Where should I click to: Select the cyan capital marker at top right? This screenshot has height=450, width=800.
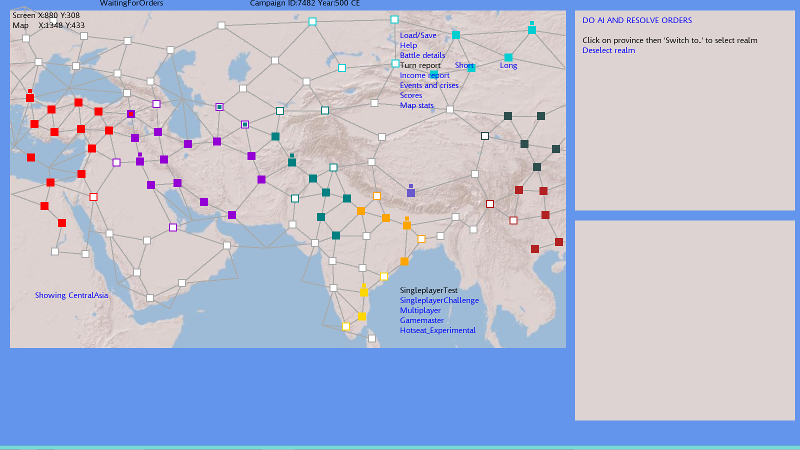pos(532,29)
